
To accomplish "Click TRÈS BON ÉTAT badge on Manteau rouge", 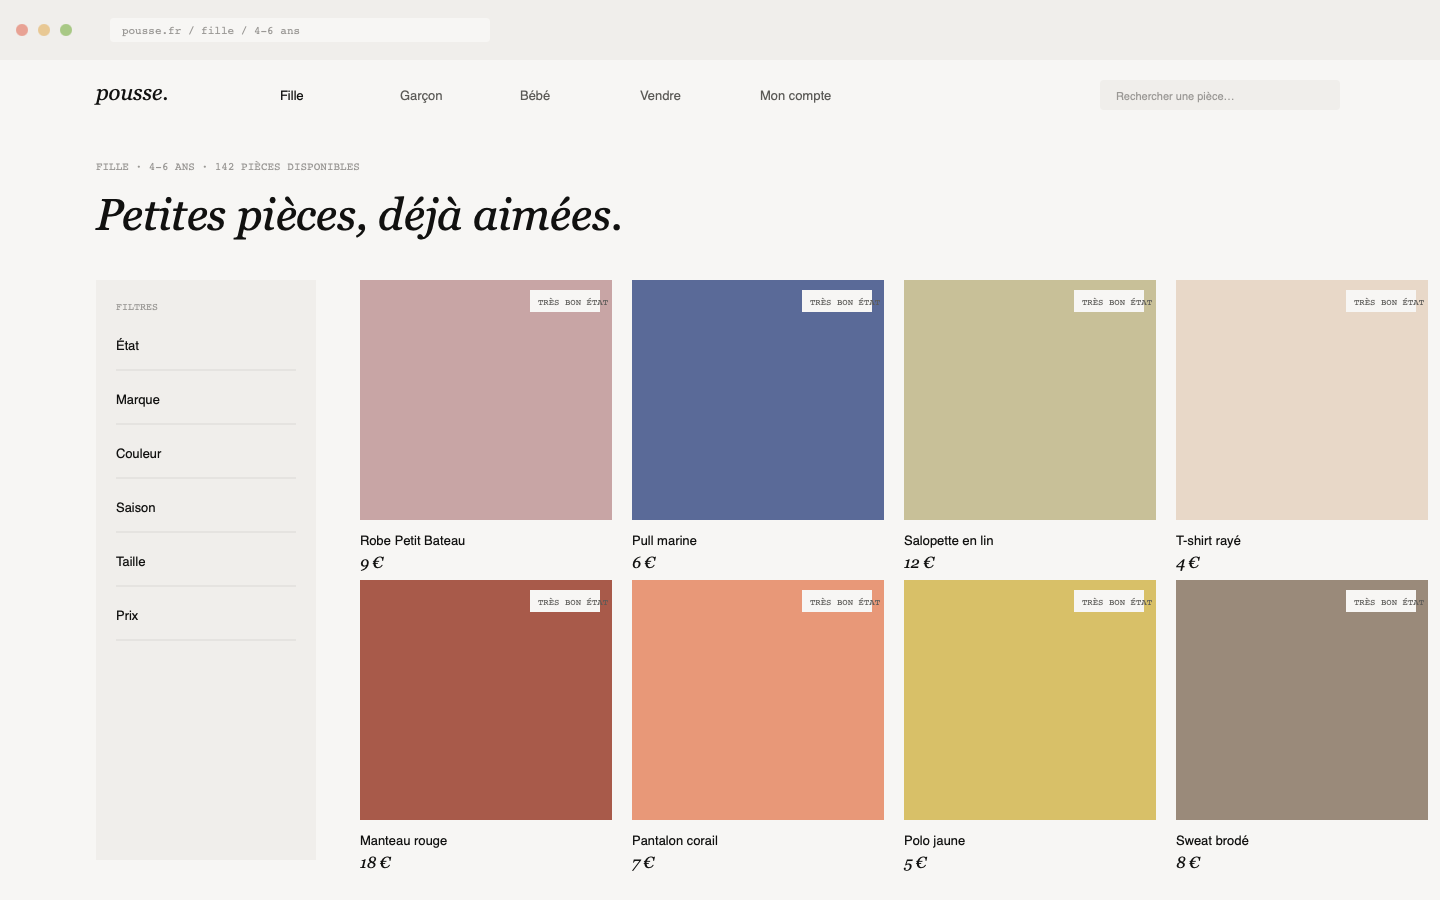I will (565, 601).
